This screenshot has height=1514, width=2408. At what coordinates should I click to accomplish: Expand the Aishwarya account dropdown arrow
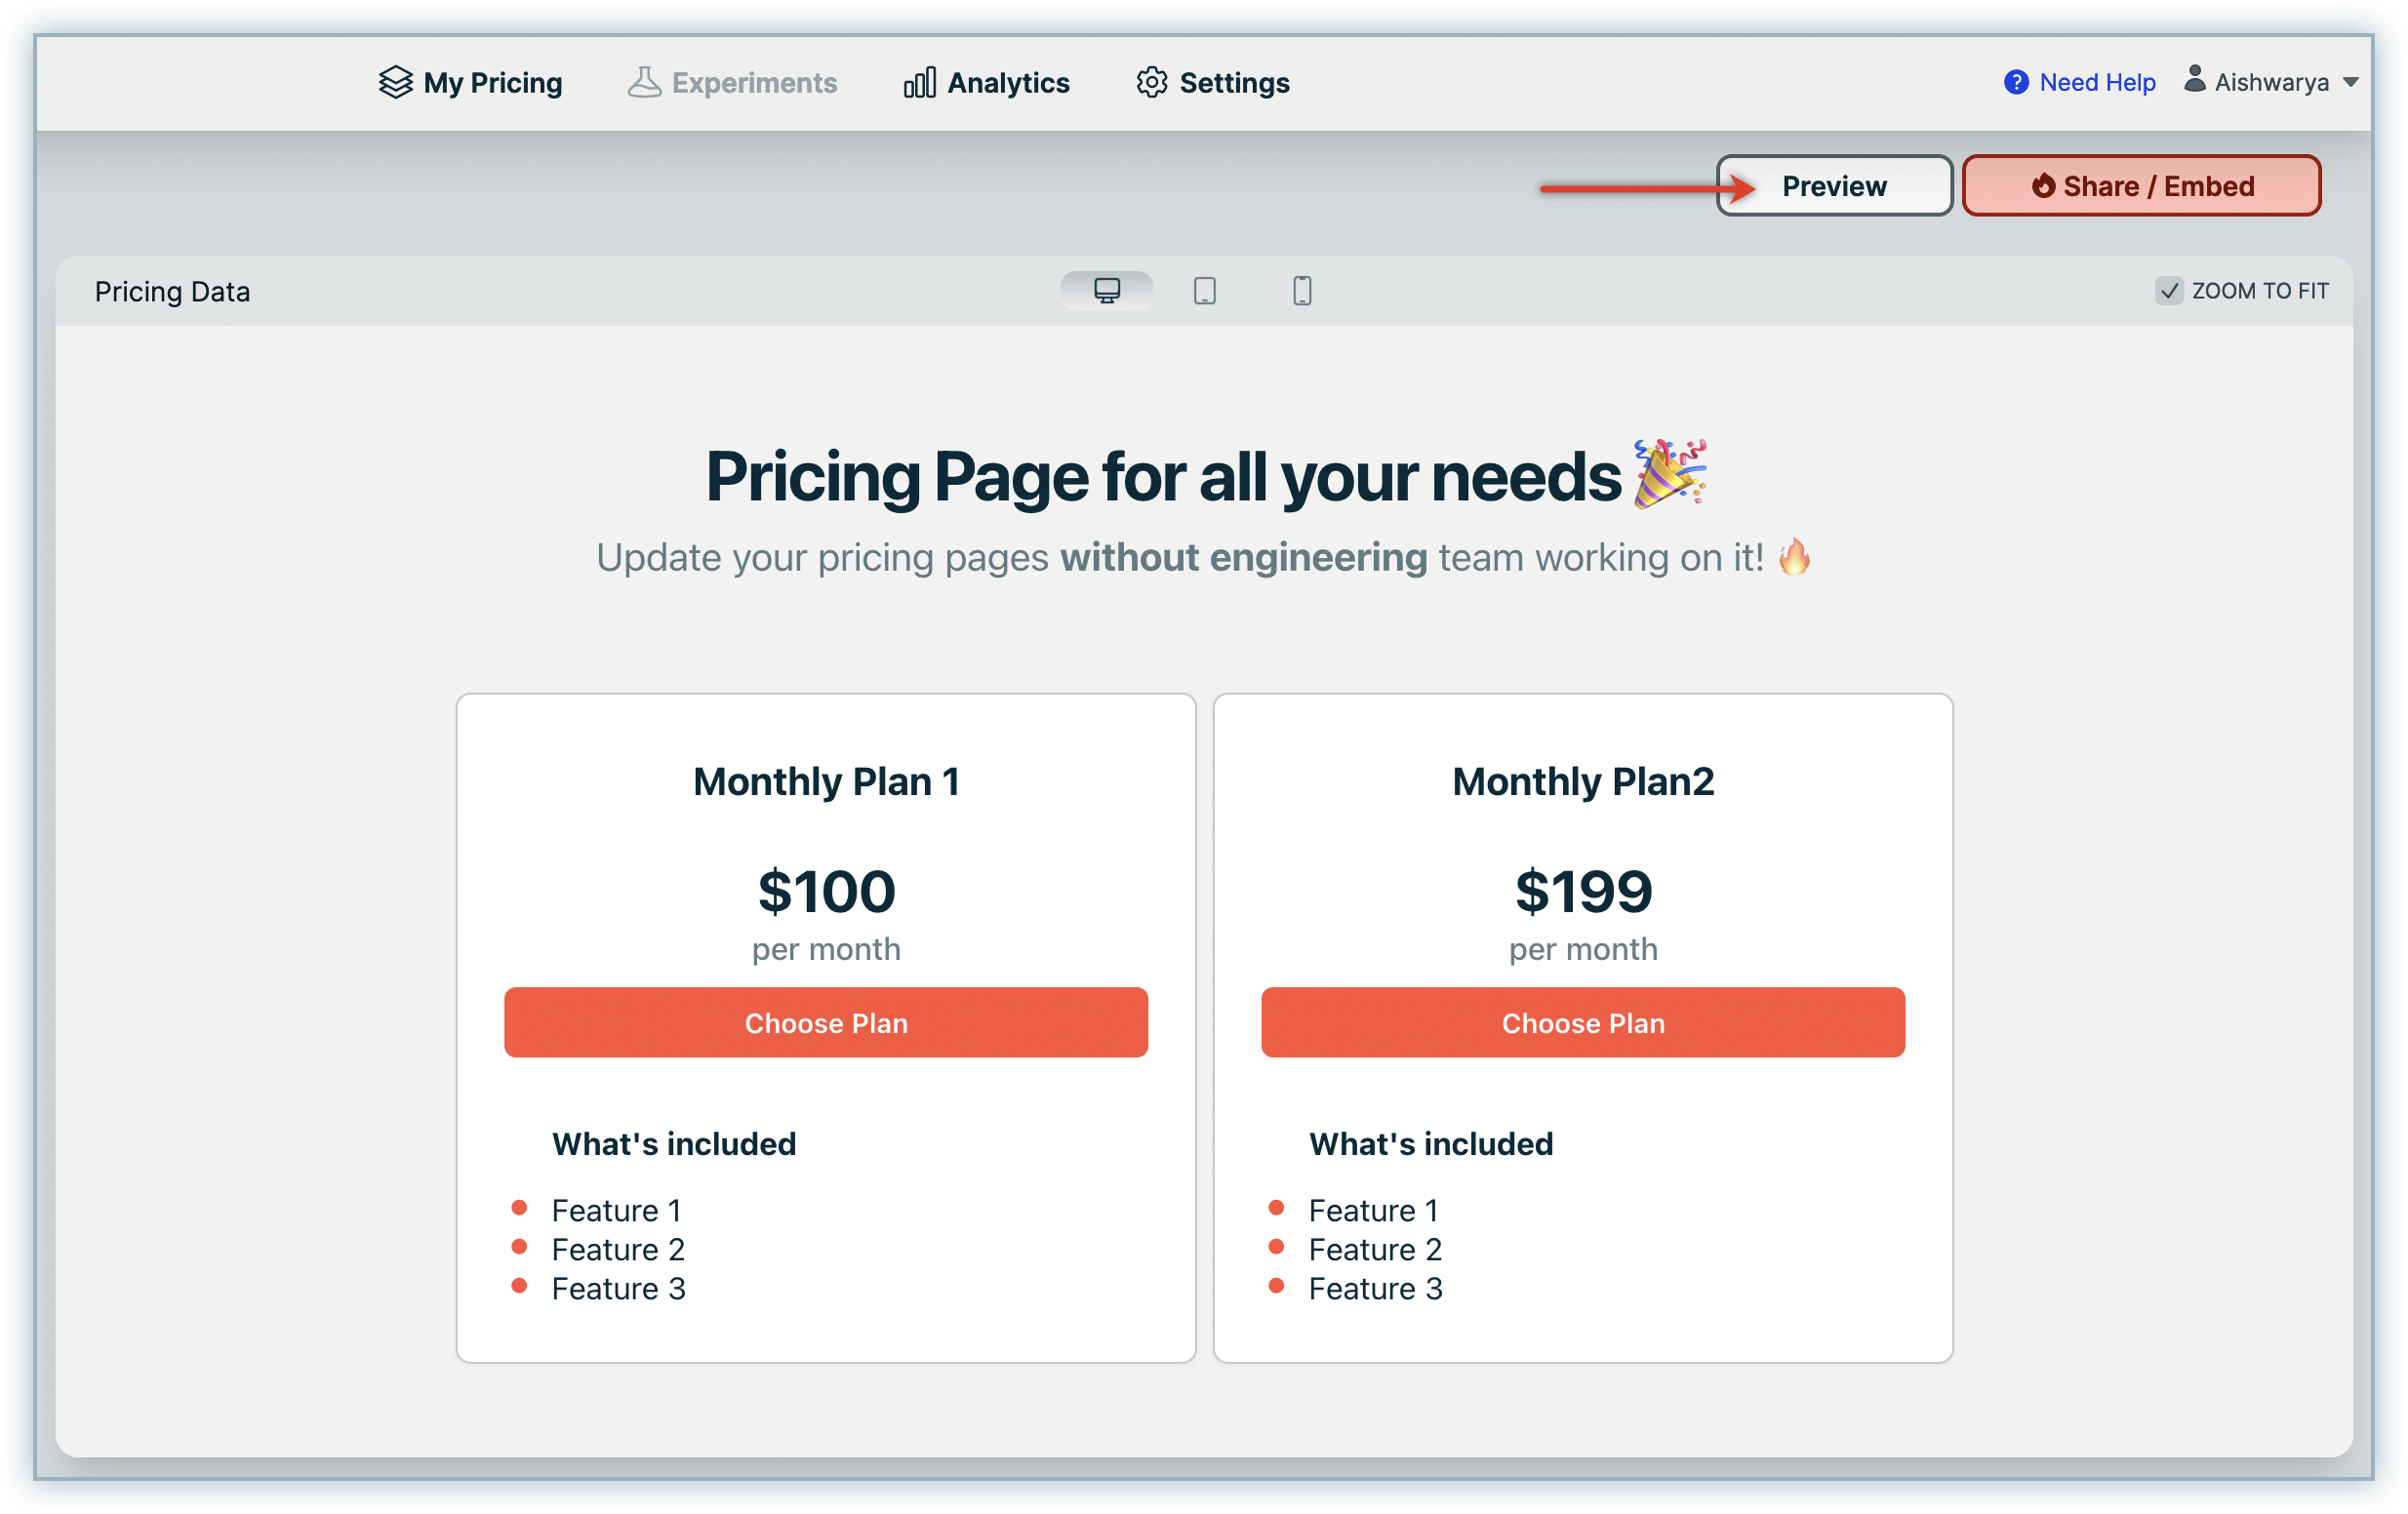(2351, 82)
